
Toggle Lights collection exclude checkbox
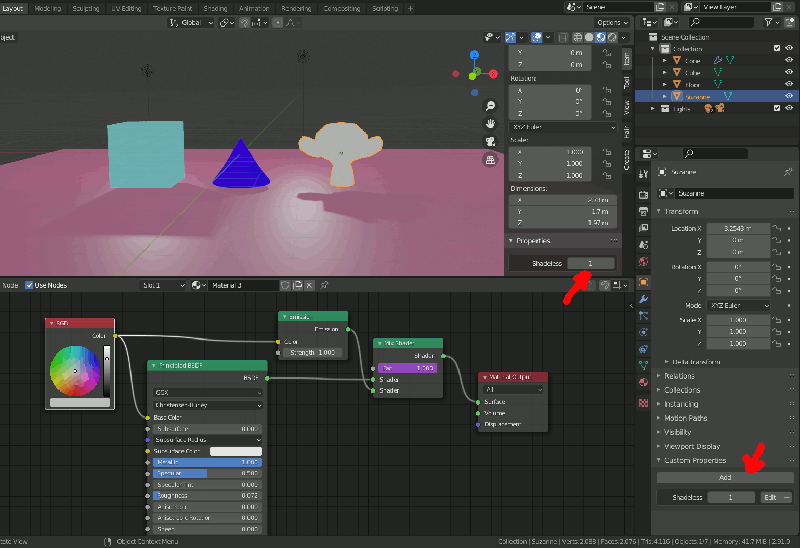point(777,108)
